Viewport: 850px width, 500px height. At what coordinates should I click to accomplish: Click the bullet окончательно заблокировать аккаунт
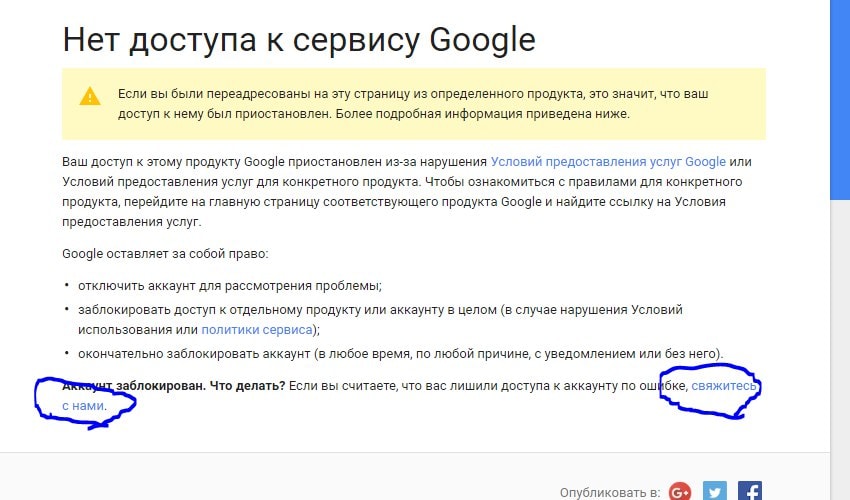(x=401, y=354)
